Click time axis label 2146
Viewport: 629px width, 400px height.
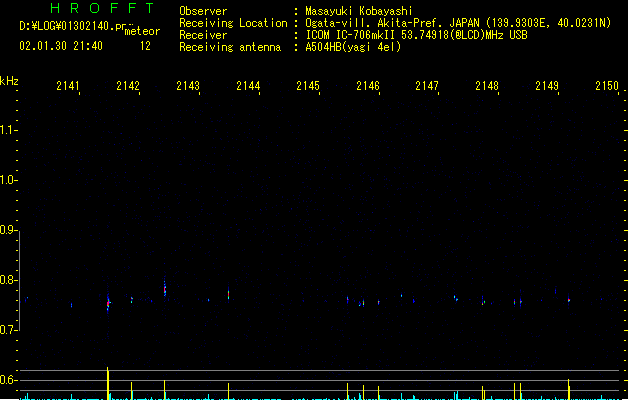[368, 86]
